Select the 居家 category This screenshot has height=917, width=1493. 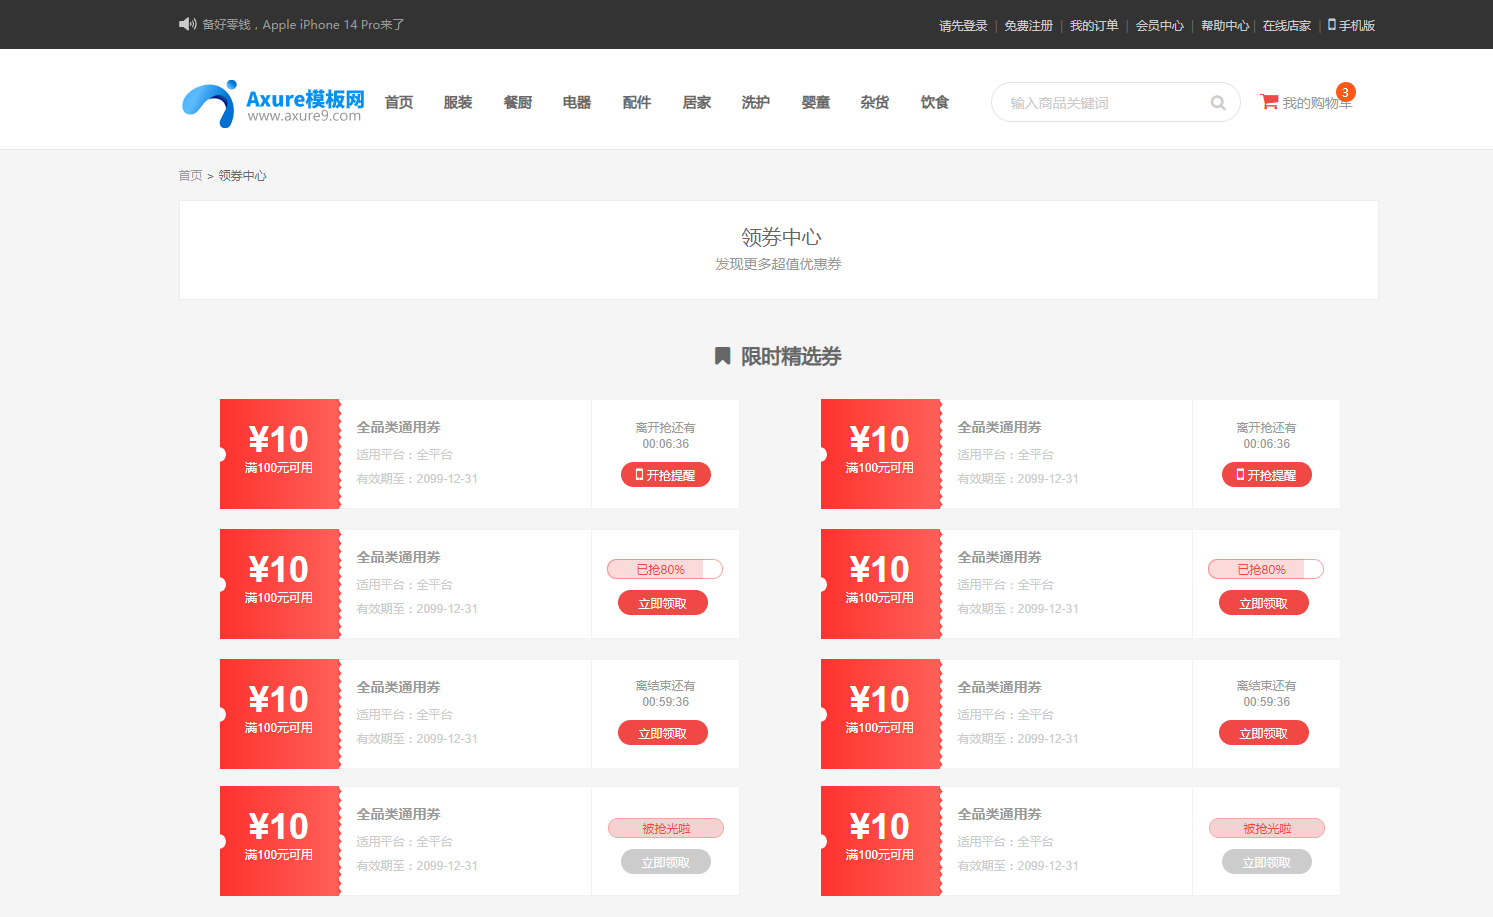(x=697, y=102)
